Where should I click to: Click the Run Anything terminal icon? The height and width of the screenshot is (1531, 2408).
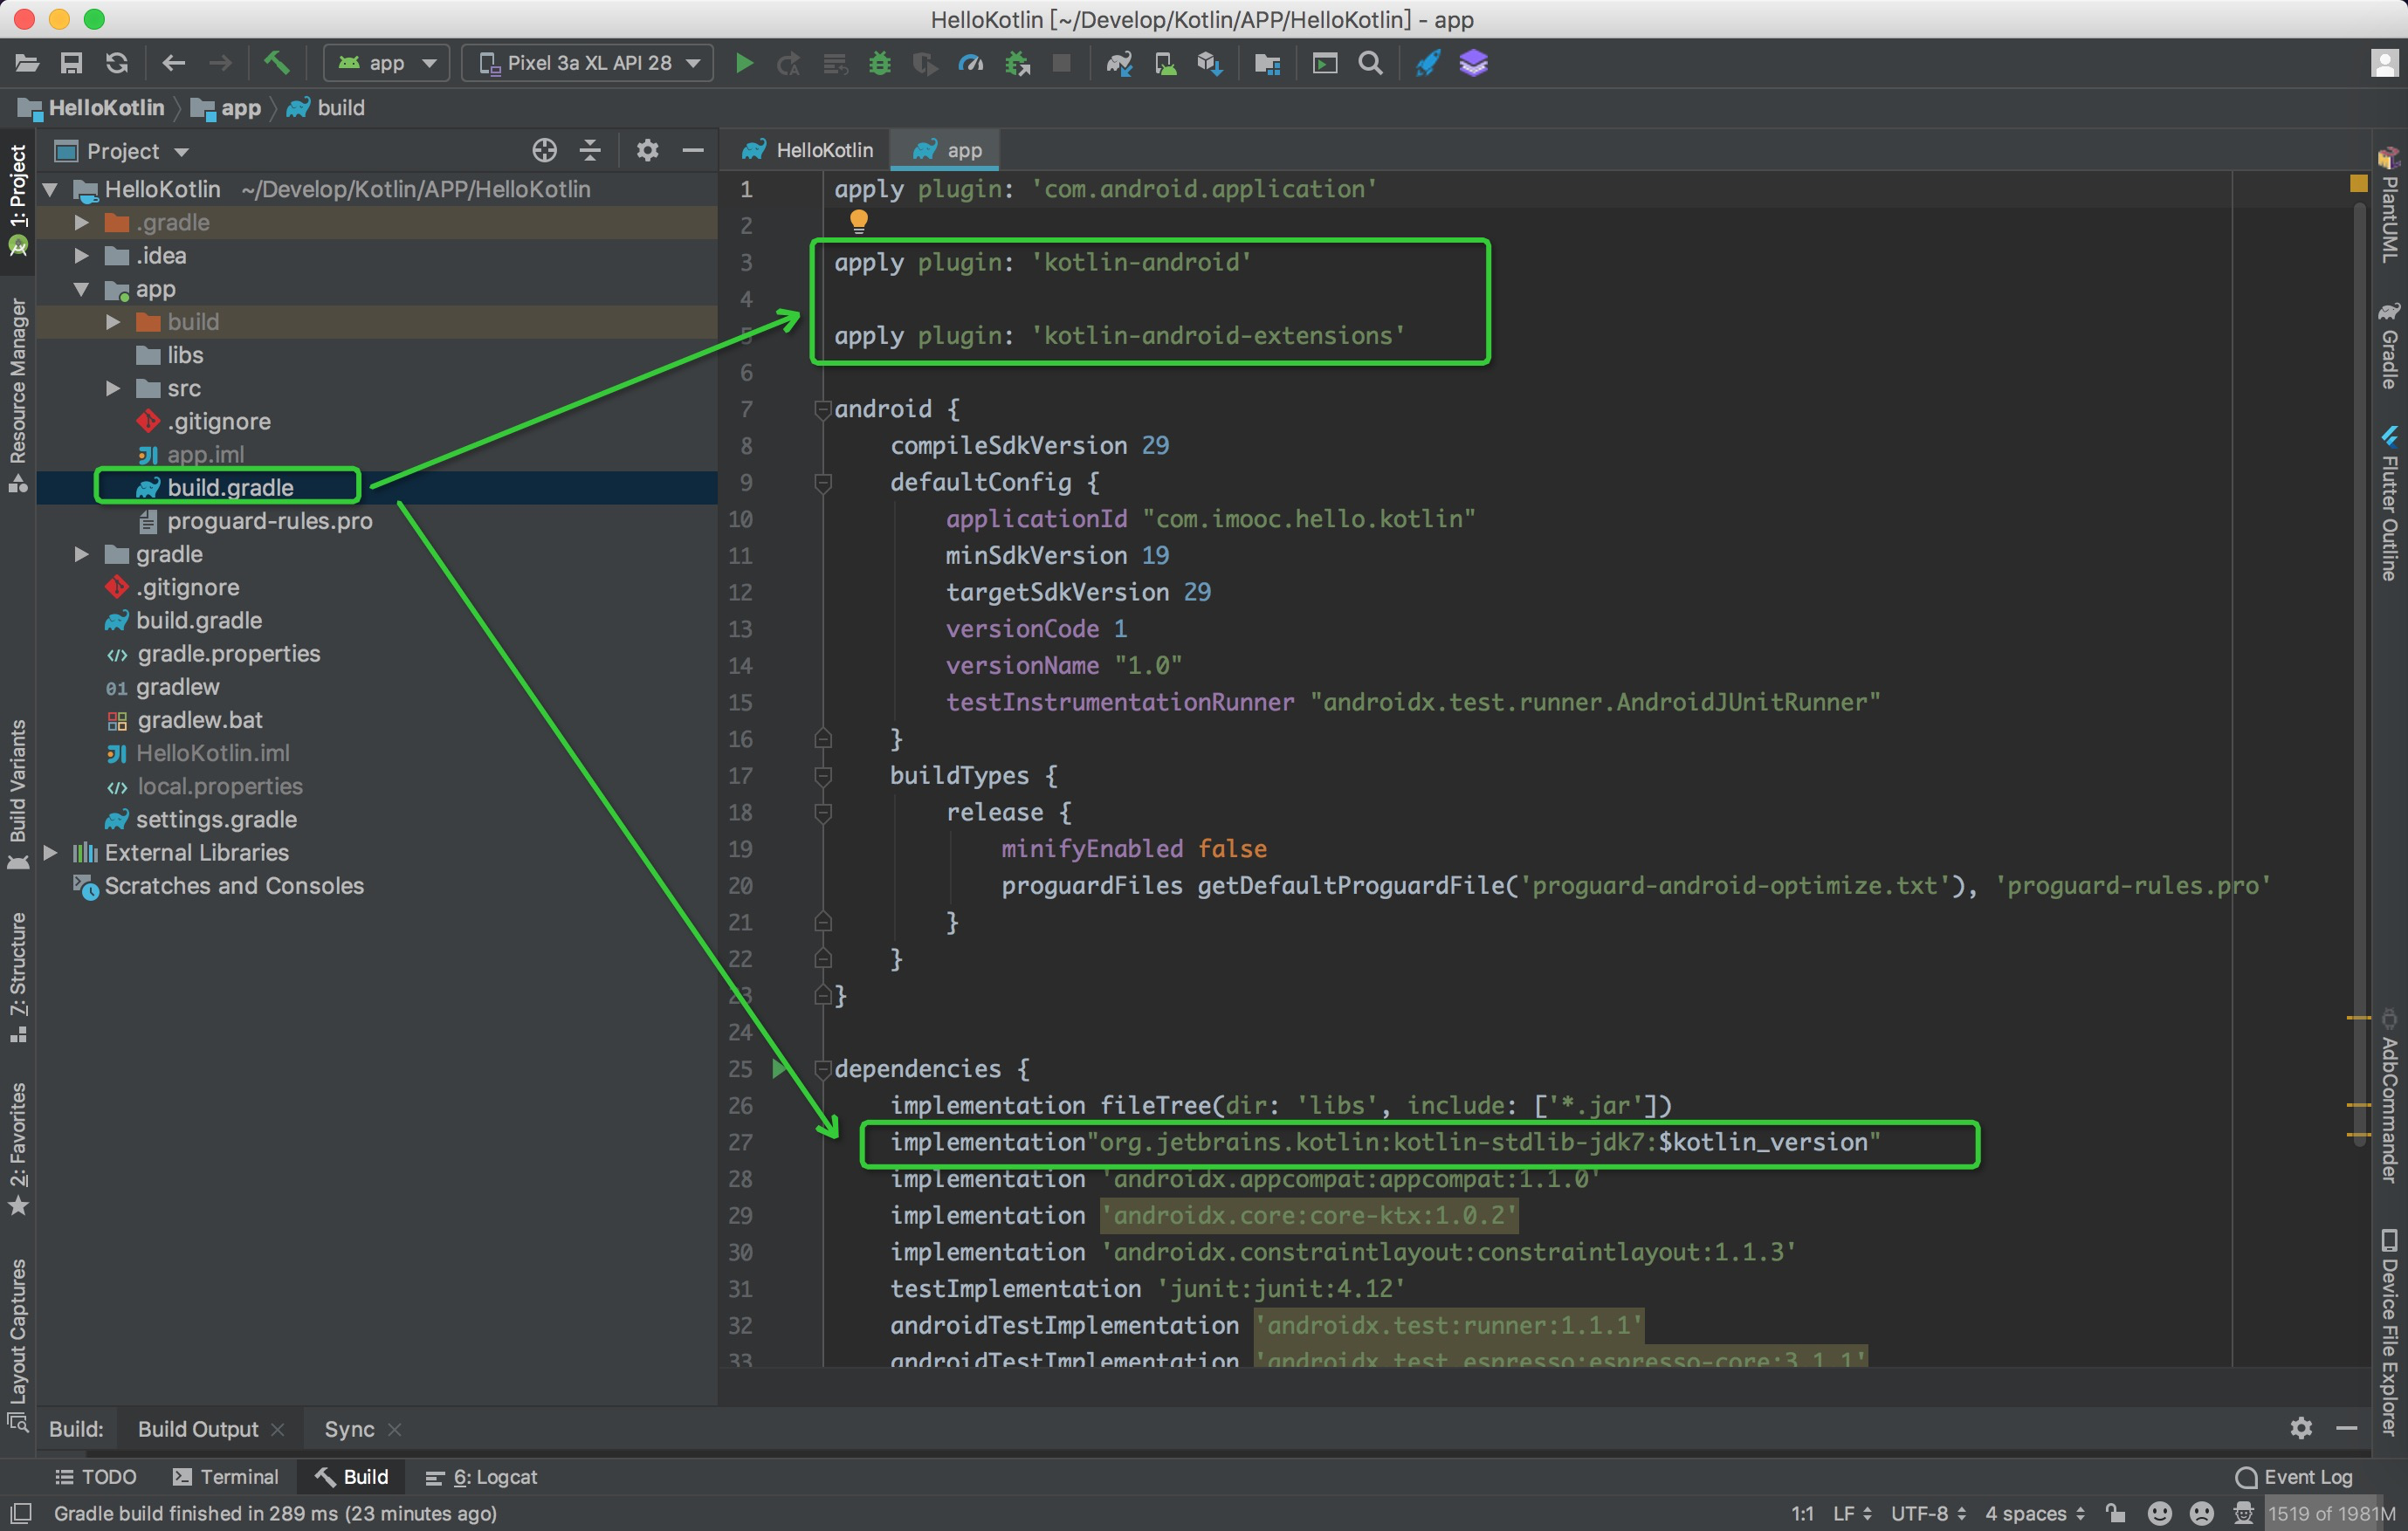click(1325, 63)
